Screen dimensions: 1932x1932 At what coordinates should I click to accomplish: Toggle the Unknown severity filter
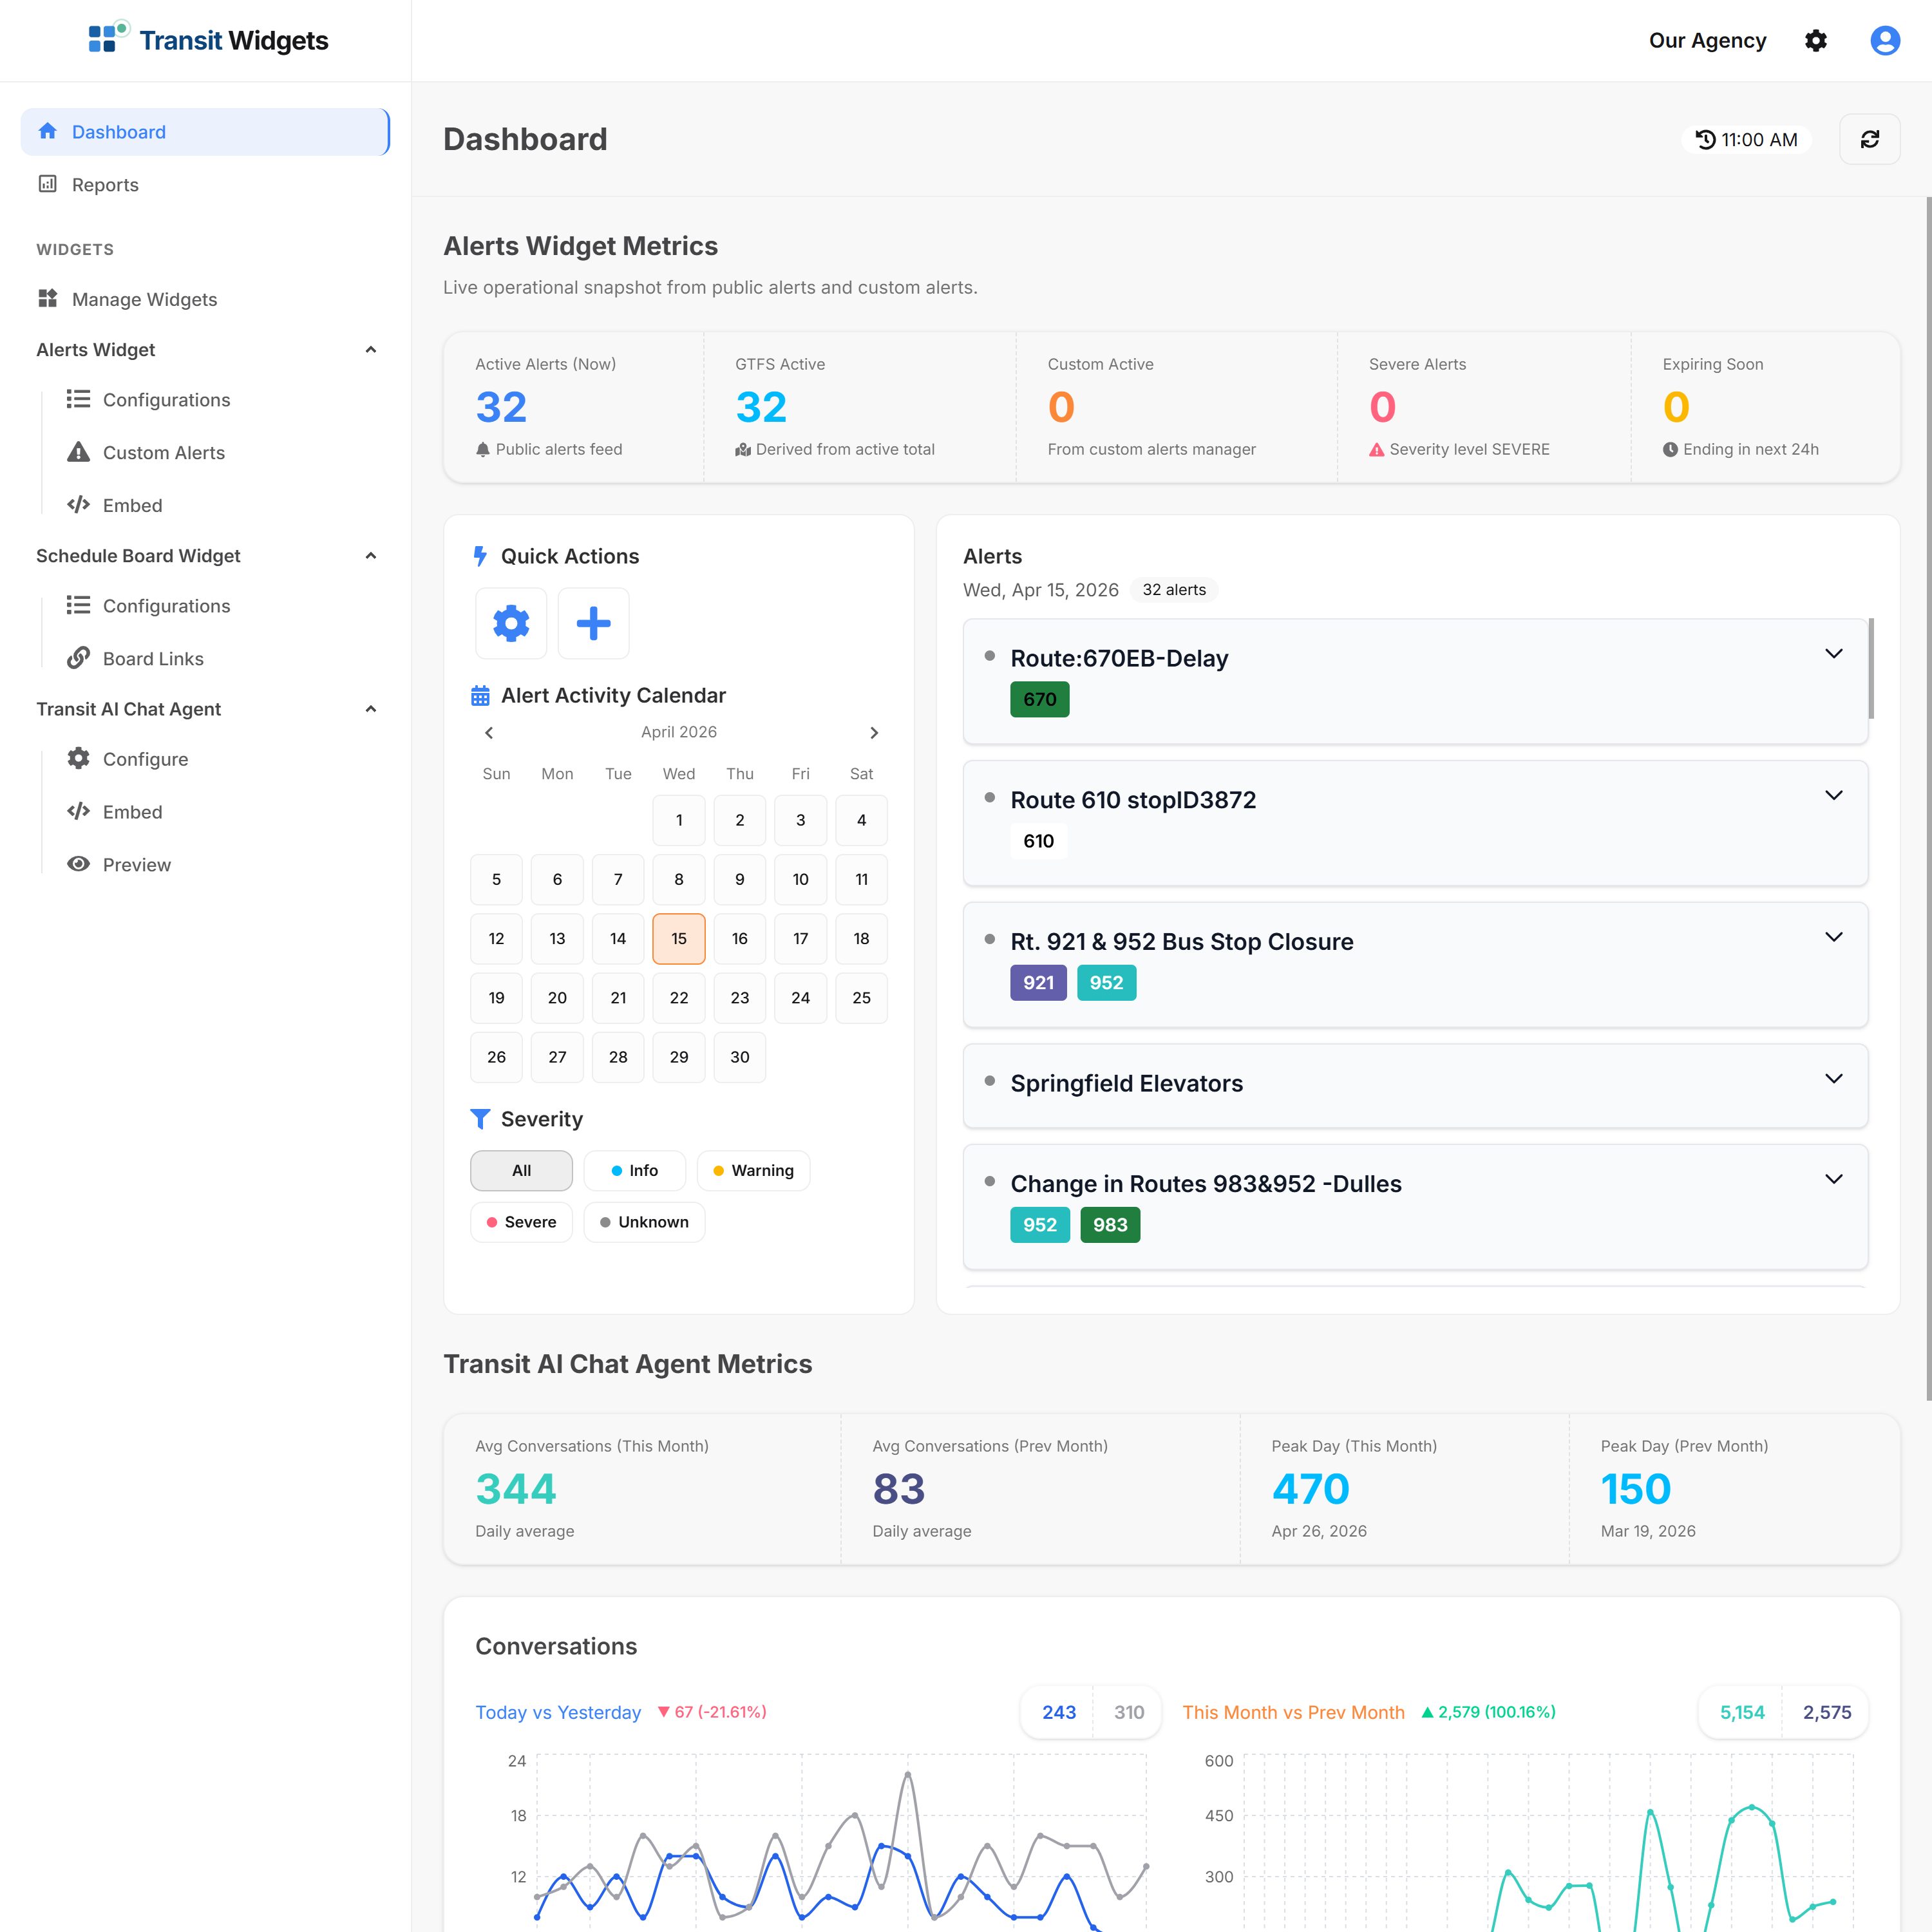(644, 1222)
